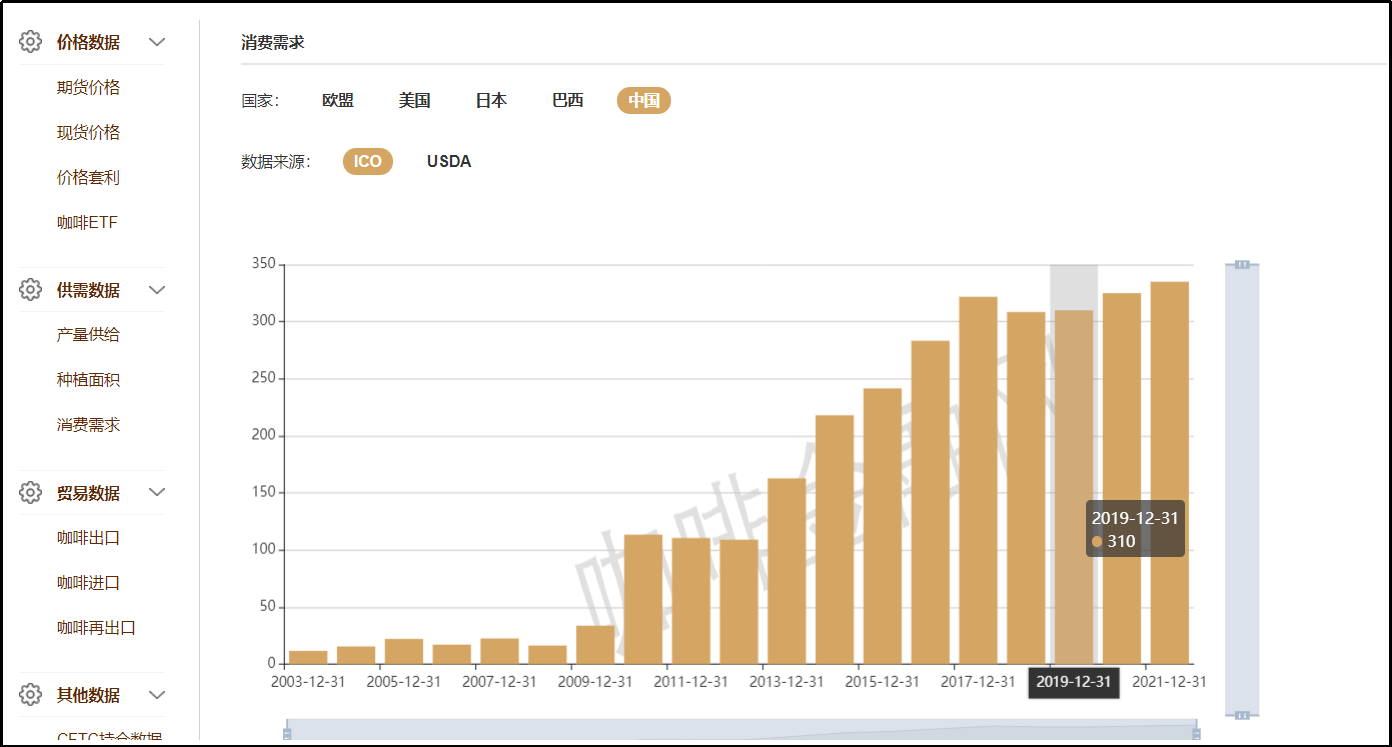Click the 2009-12-31 x-axis label
The width and height of the screenshot is (1392, 747).
click(x=595, y=681)
